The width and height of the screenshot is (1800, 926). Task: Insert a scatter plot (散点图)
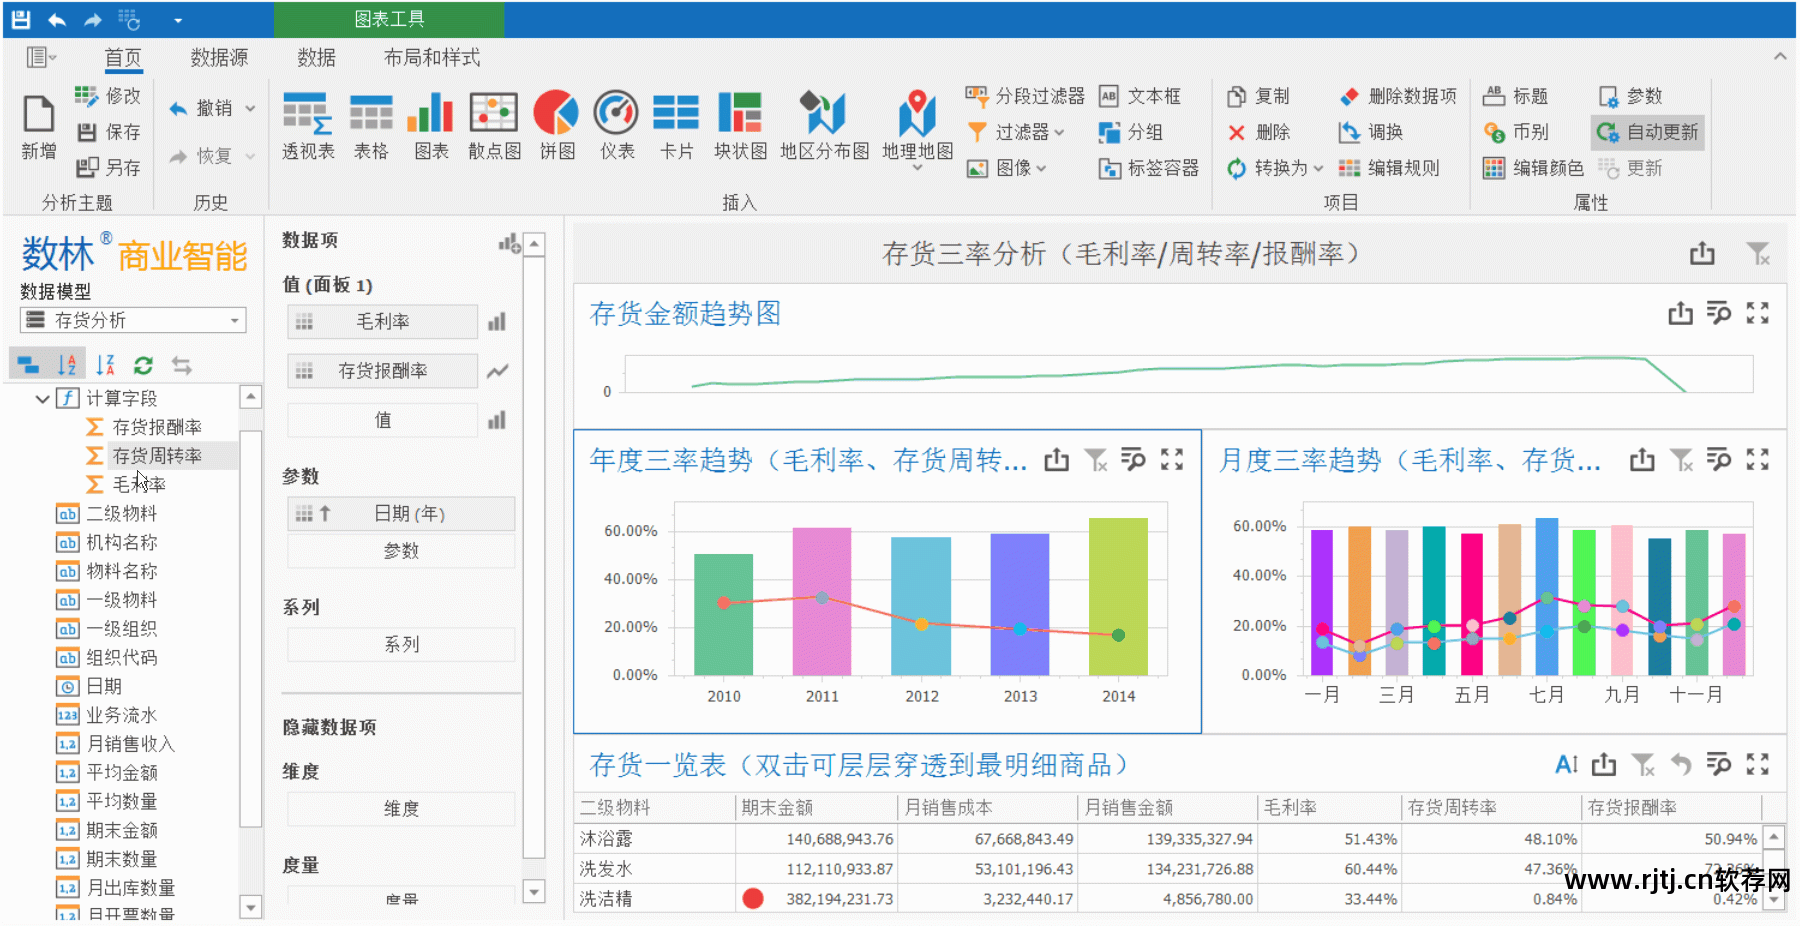pos(494,125)
